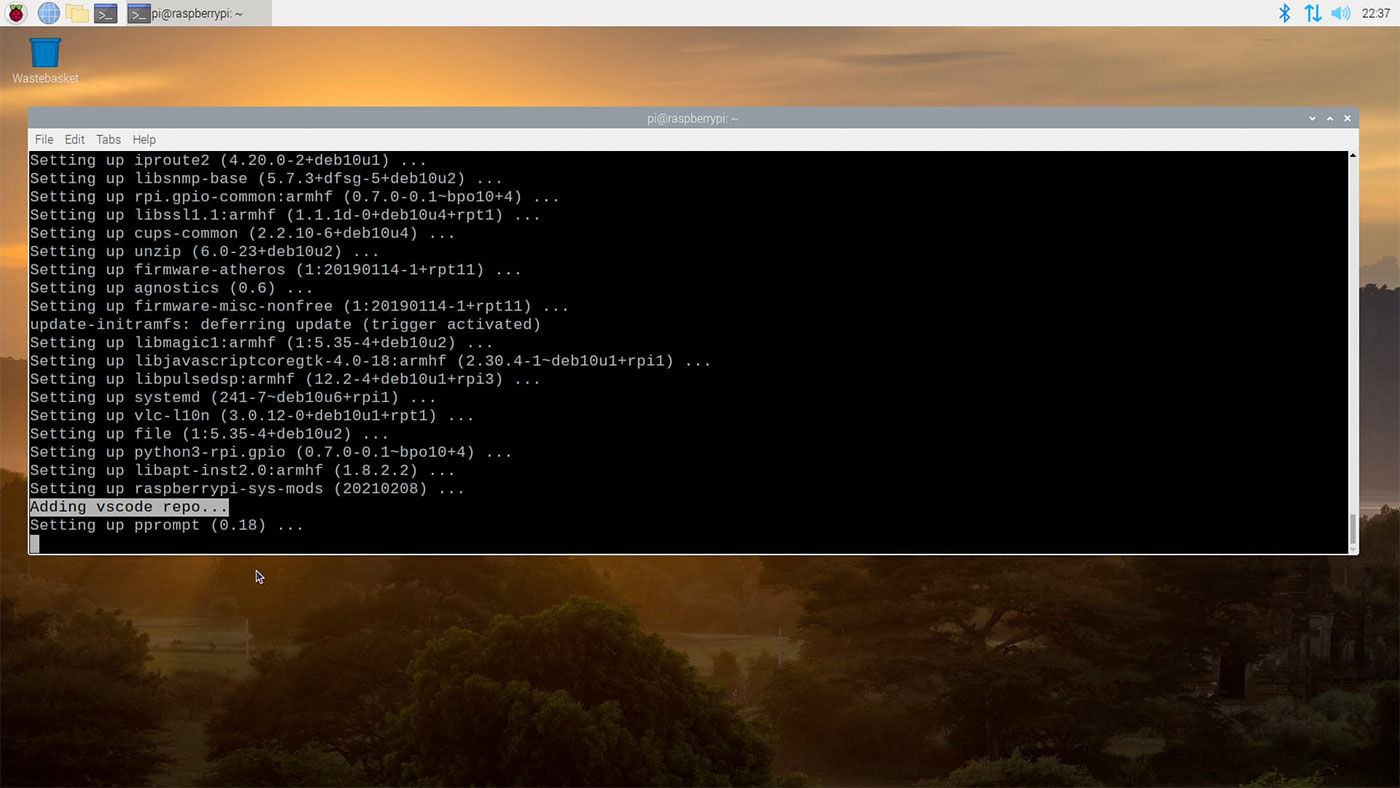
Task: Click 'Setting up pprompt (0.18)' line
Action: click(166, 525)
